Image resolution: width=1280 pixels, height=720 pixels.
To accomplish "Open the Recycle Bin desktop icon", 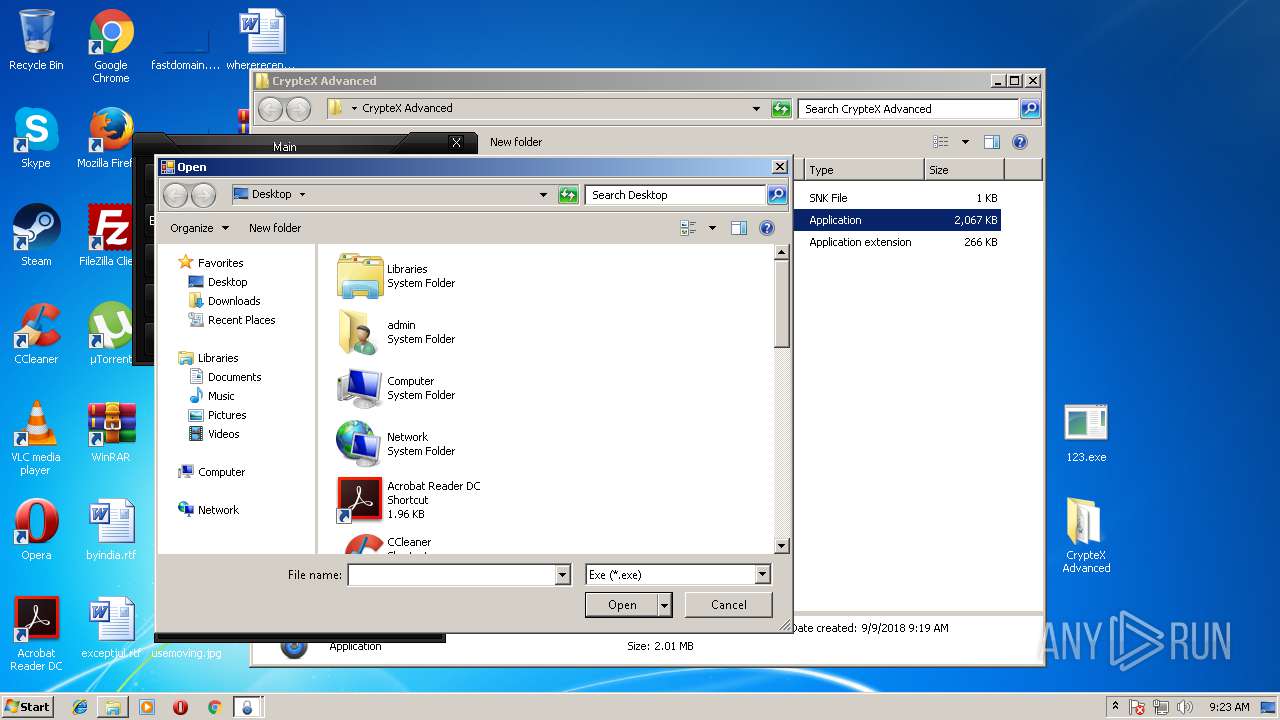I will click(36, 40).
